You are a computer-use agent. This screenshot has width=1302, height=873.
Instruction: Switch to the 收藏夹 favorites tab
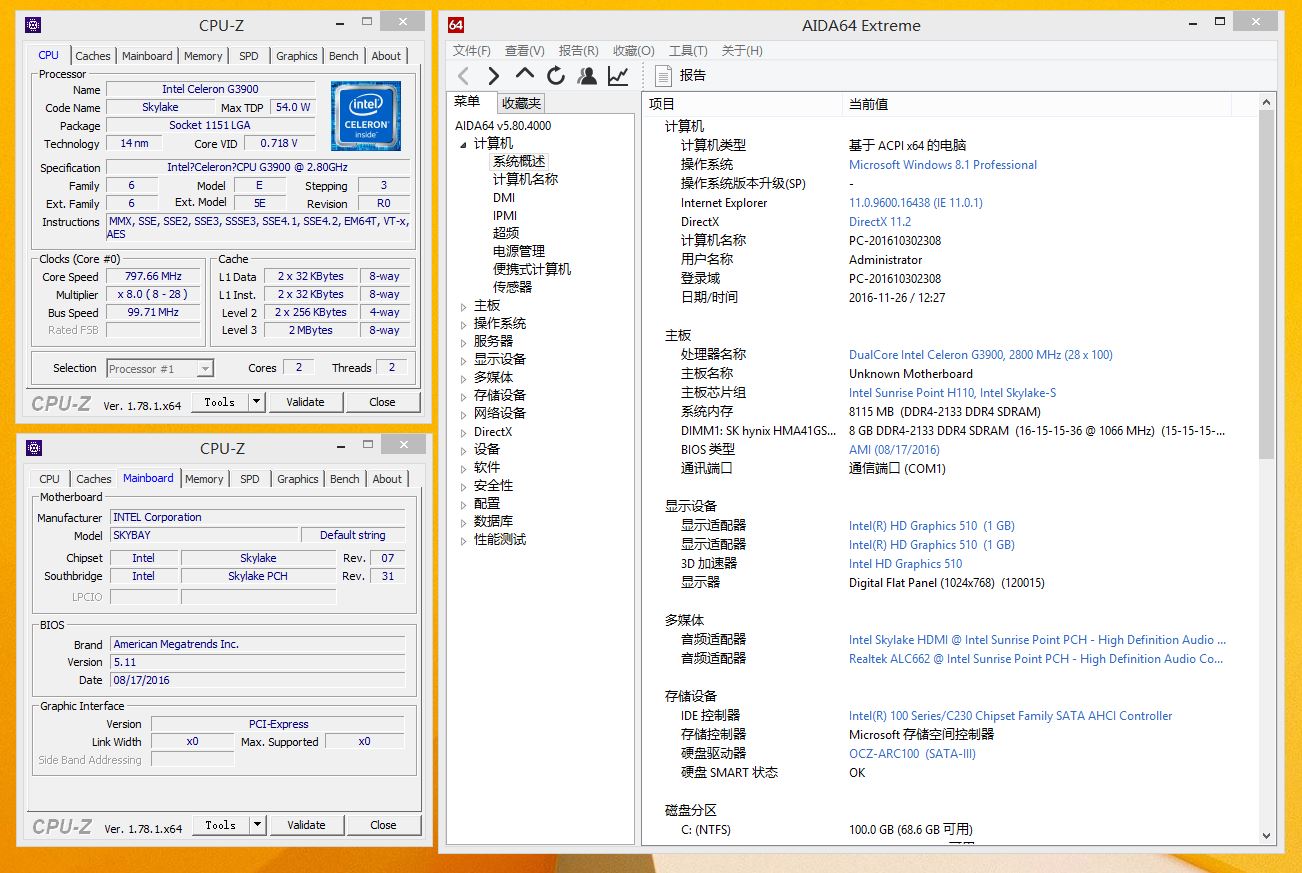[x=521, y=103]
